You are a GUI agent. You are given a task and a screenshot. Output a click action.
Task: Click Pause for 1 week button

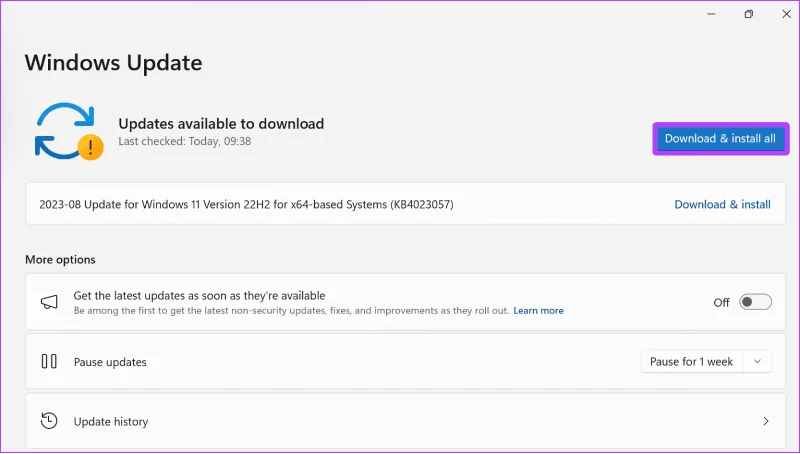tap(691, 362)
